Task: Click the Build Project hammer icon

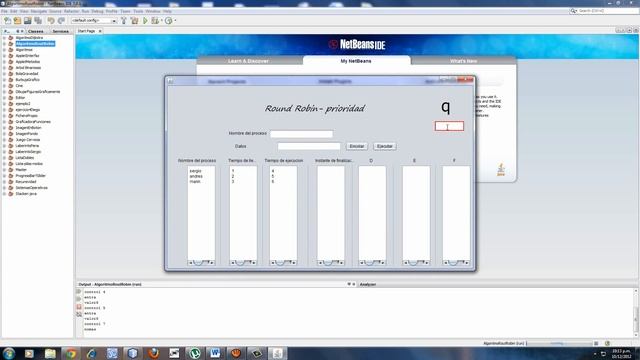Action: [124, 20]
